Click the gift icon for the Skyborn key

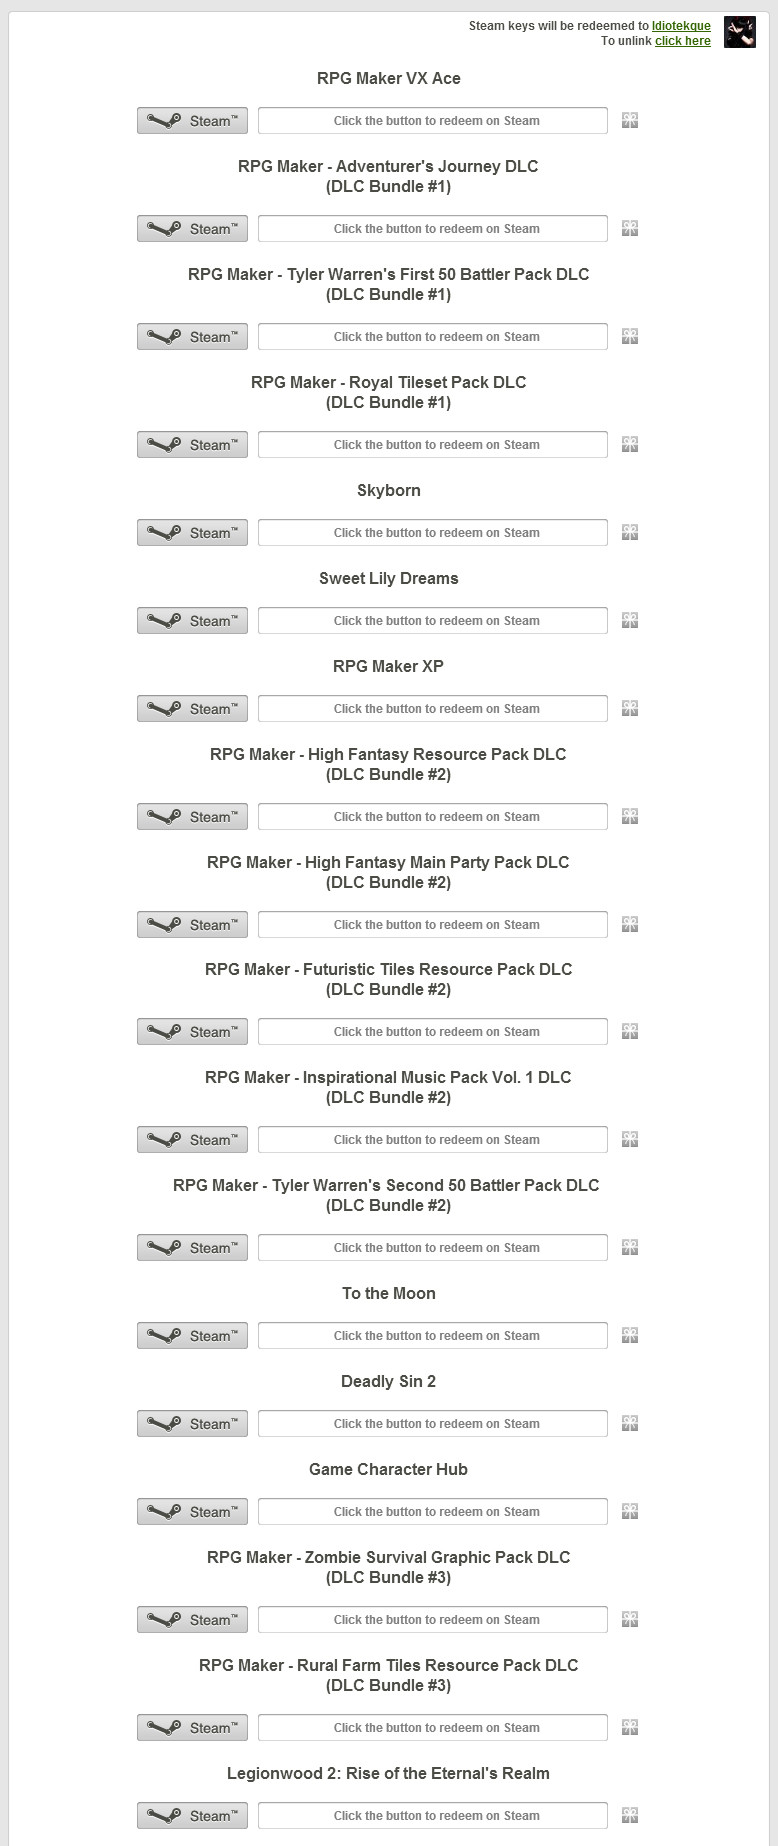pyautogui.click(x=630, y=532)
